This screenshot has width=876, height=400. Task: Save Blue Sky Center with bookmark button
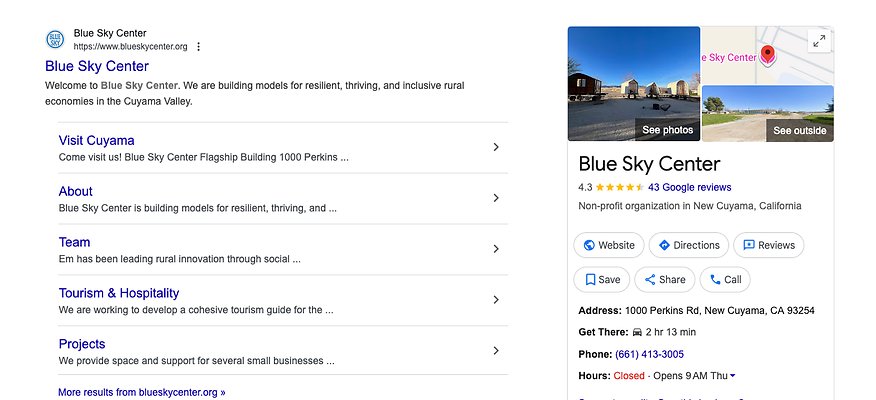(602, 280)
